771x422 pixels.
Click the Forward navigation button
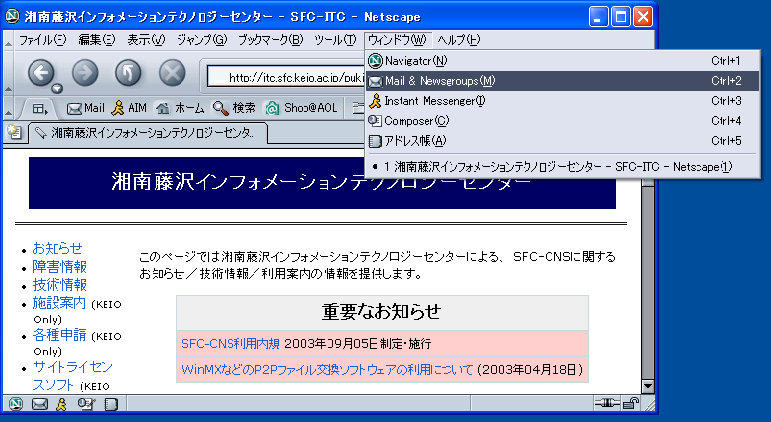click(85, 72)
